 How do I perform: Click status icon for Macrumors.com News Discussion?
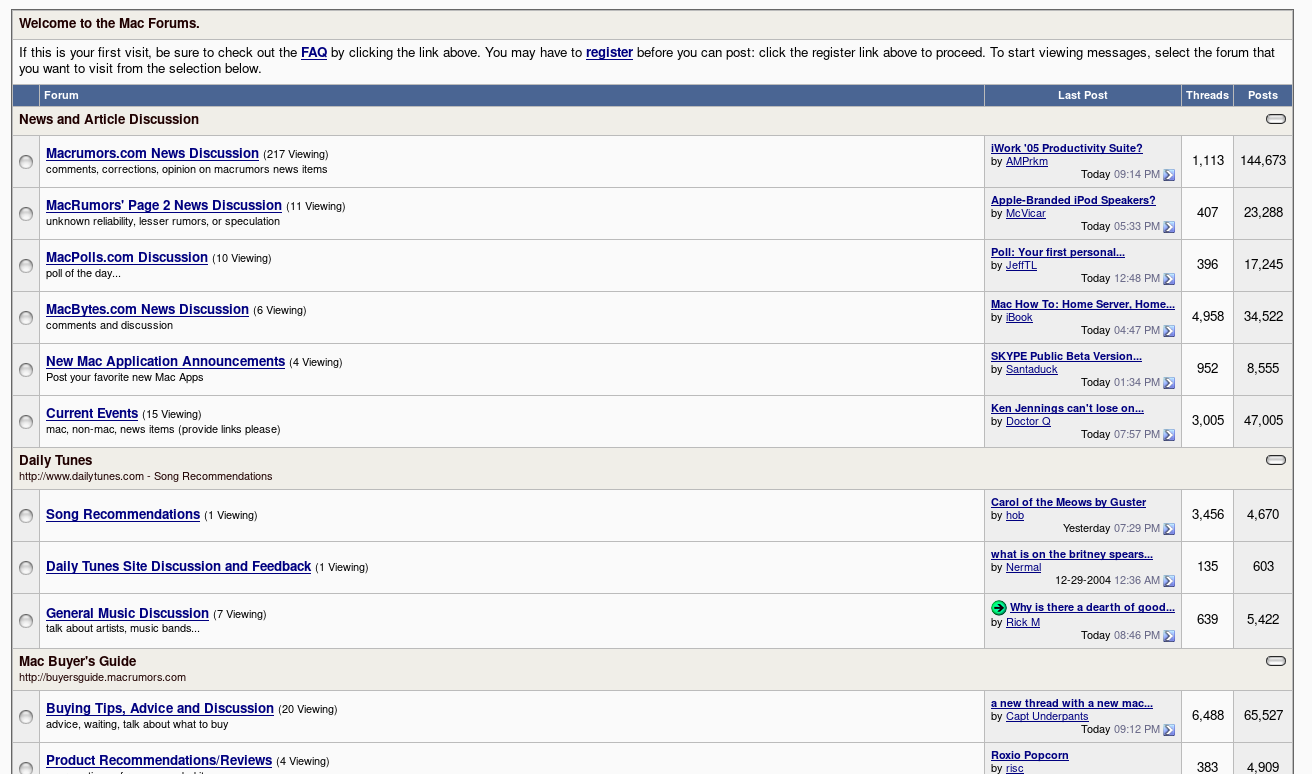tap(26, 162)
